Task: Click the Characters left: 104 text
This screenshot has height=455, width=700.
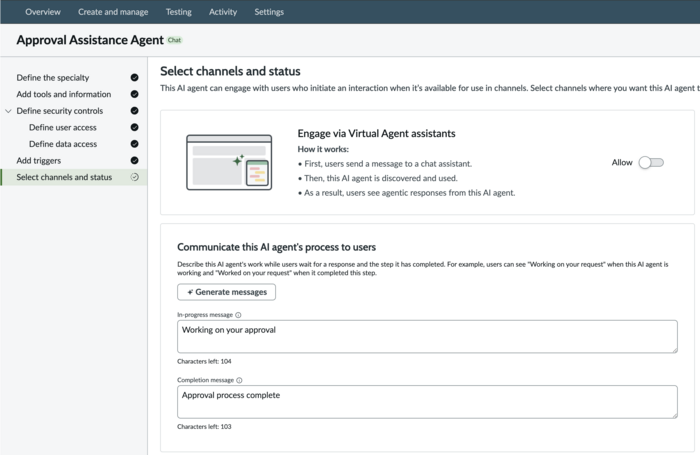Action: click(x=204, y=361)
